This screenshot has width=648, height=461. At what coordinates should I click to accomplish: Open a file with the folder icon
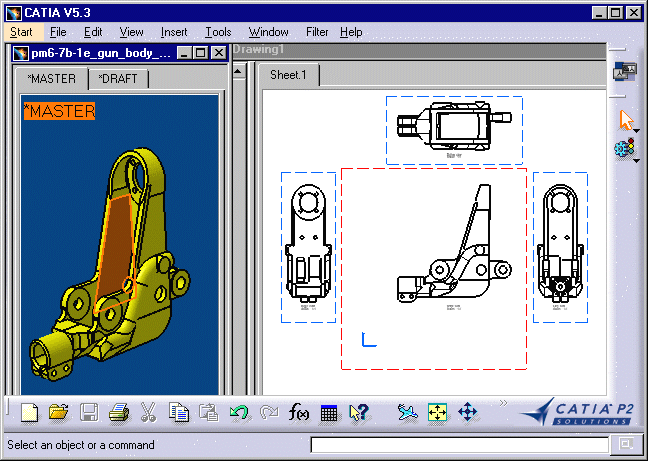[58, 412]
